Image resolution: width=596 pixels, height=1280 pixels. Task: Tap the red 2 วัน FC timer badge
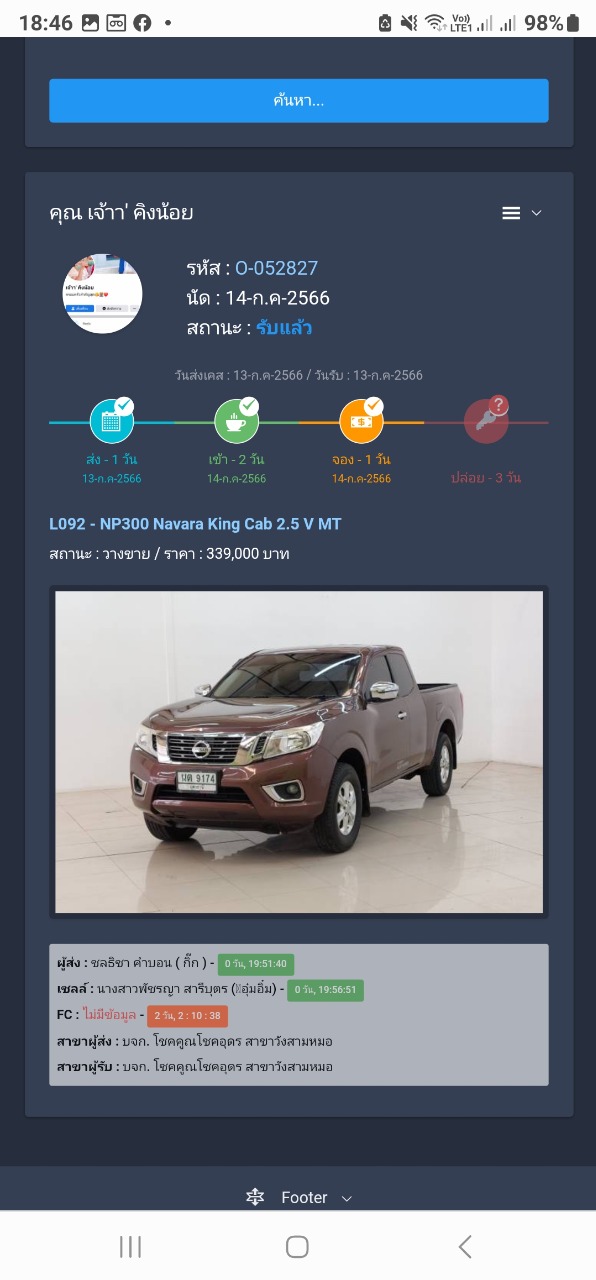pos(187,1016)
